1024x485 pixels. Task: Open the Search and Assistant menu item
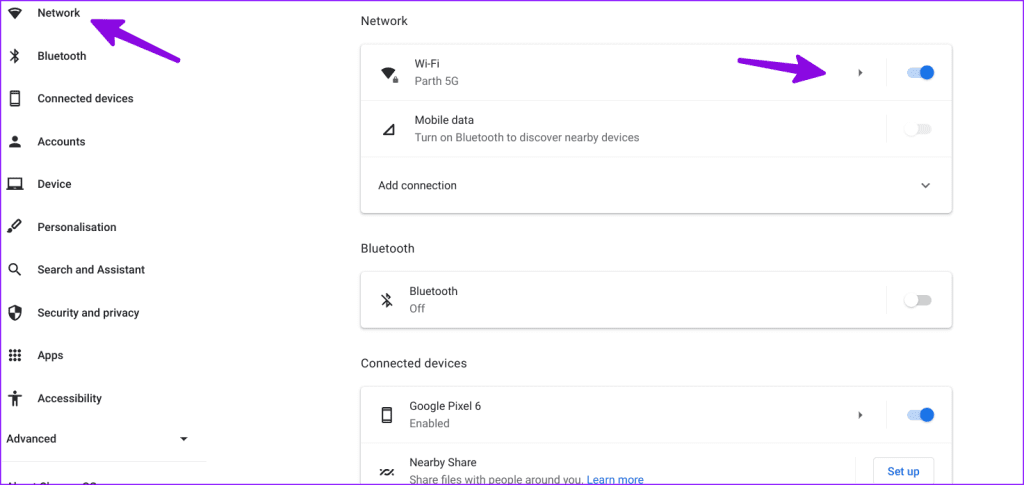91,270
